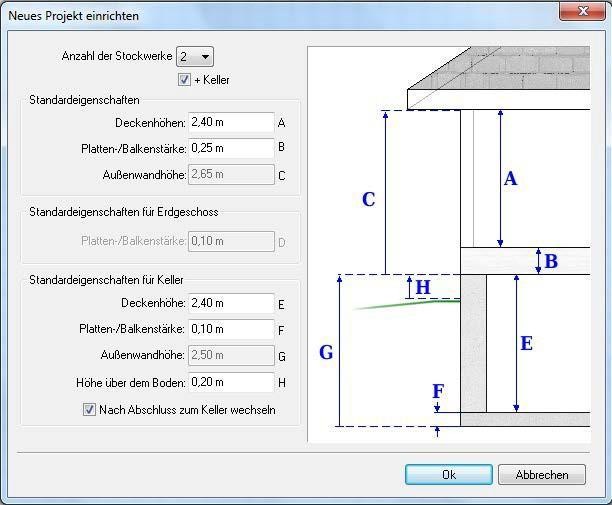Click the 'Standardeigenschaften für Erdgeschoss' group label
Viewport: 612px width, 505px height.
(124, 212)
